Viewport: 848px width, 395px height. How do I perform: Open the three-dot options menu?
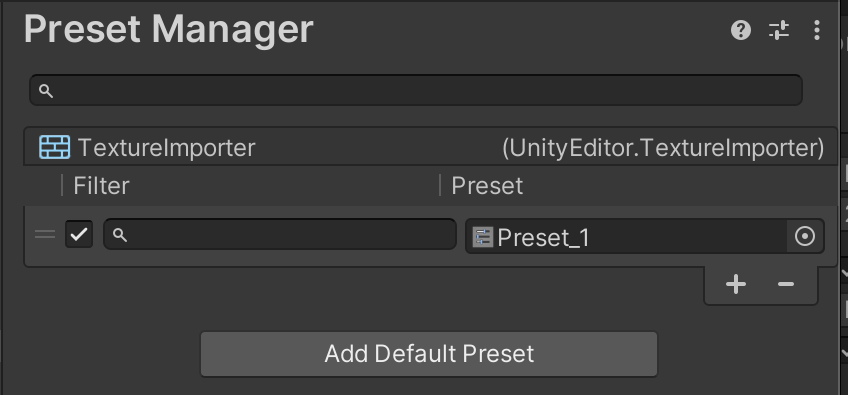pyautogui.click(x=817, y=30)
